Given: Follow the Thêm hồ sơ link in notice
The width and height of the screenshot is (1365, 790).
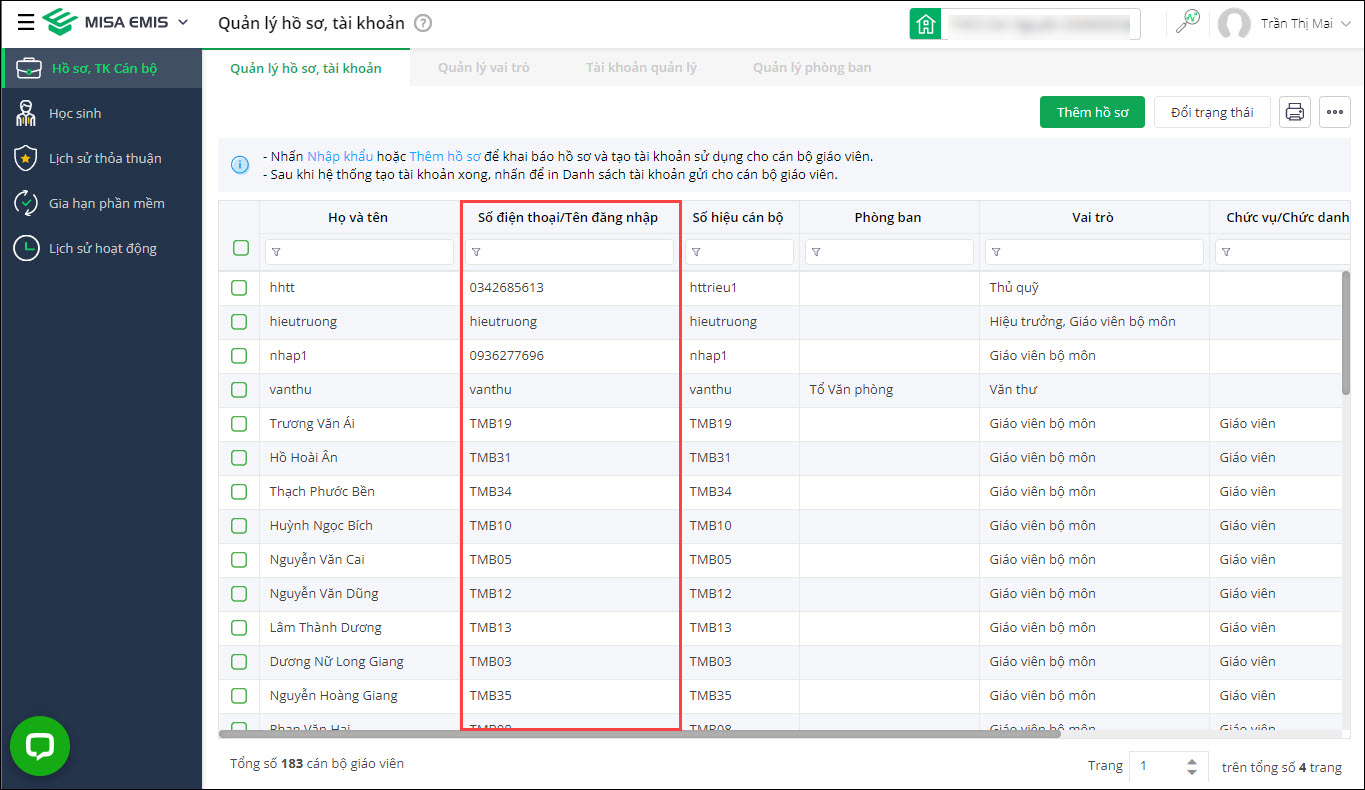Looking at the screenshot, I should (x=445, y=157).
